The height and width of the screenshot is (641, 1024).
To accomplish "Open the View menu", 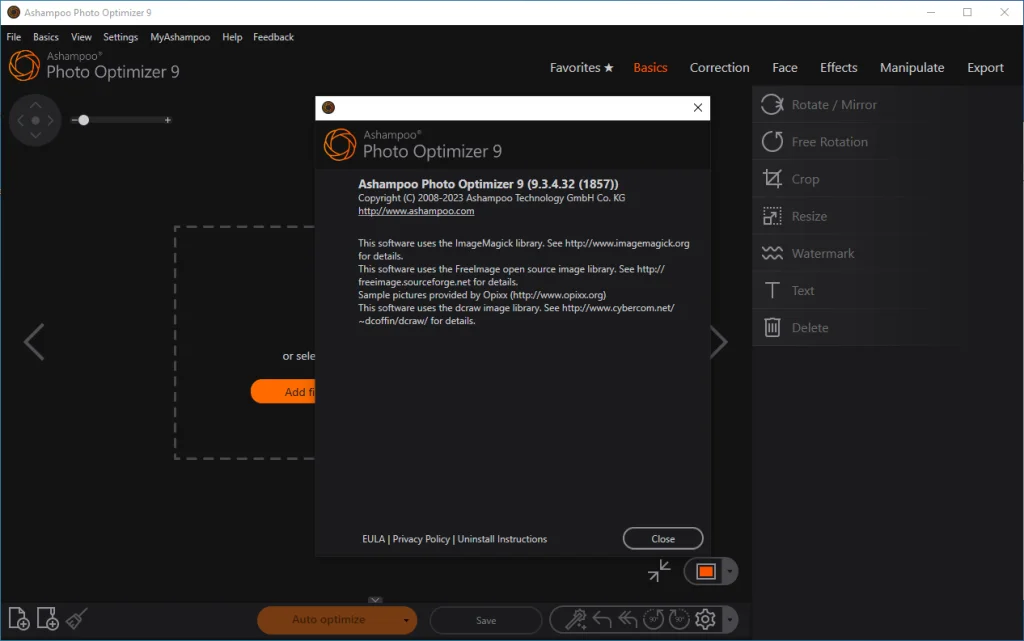I will [x=81, y=37].
